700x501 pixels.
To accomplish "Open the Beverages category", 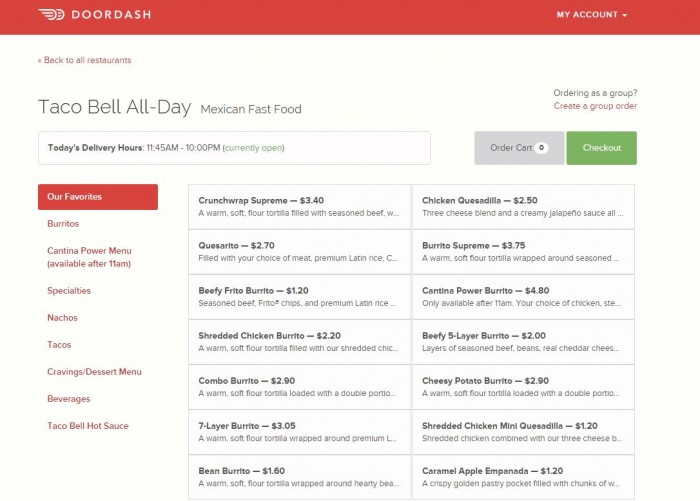I will pyautogui.click(x=68, y=399).
